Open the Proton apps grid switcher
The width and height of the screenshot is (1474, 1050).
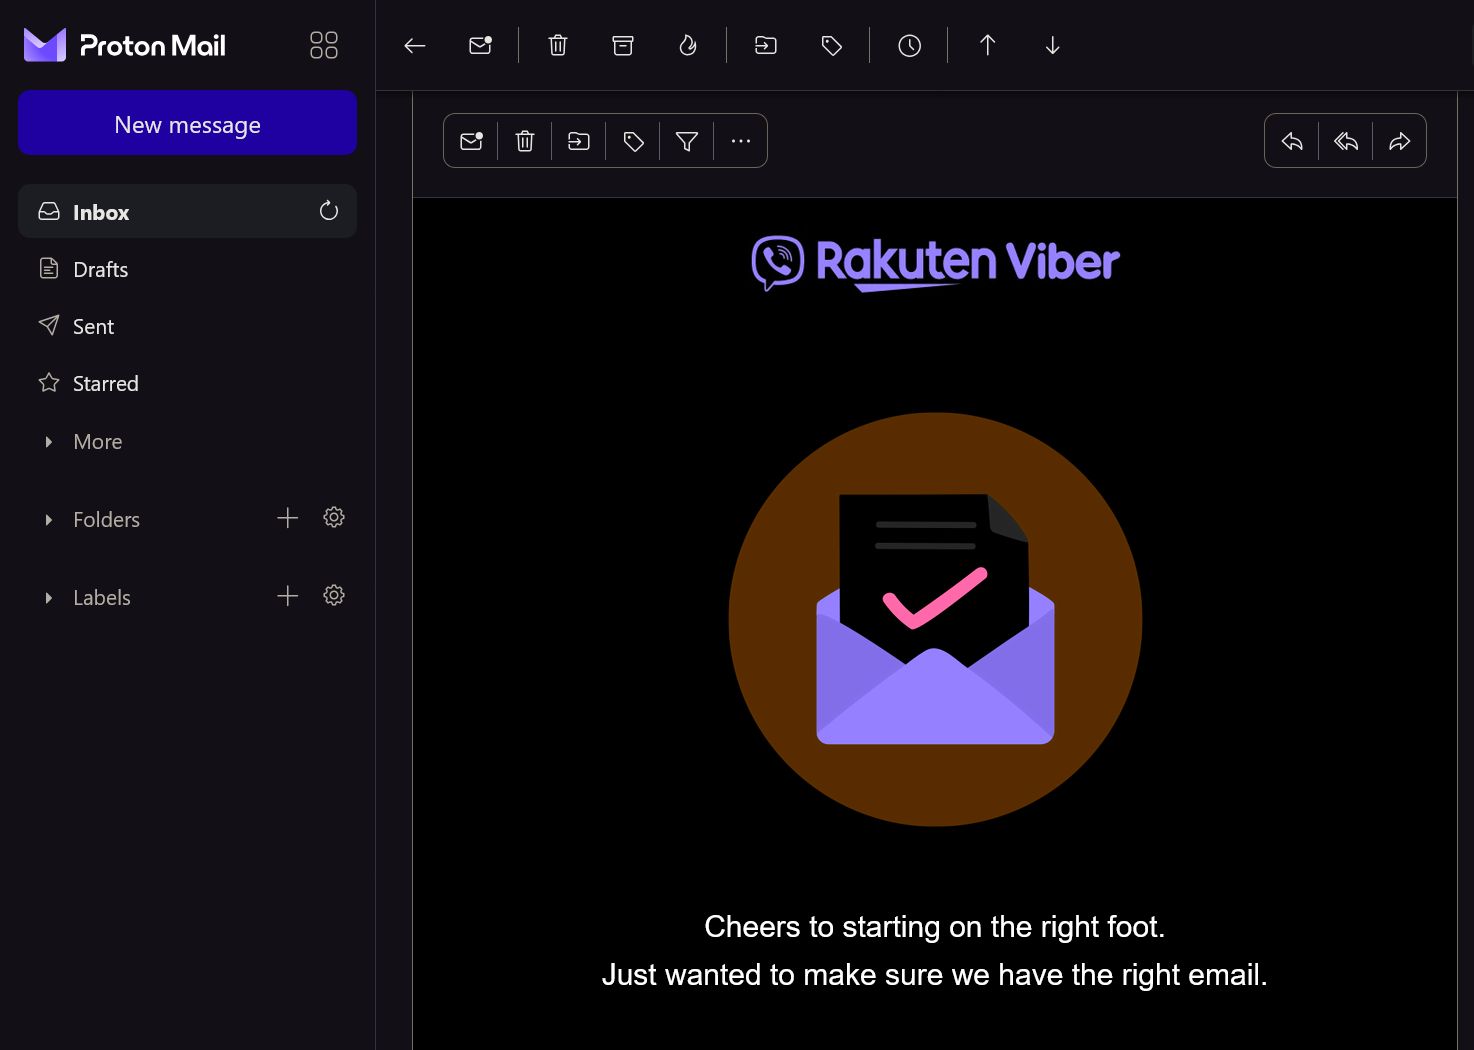click(324, 45)
